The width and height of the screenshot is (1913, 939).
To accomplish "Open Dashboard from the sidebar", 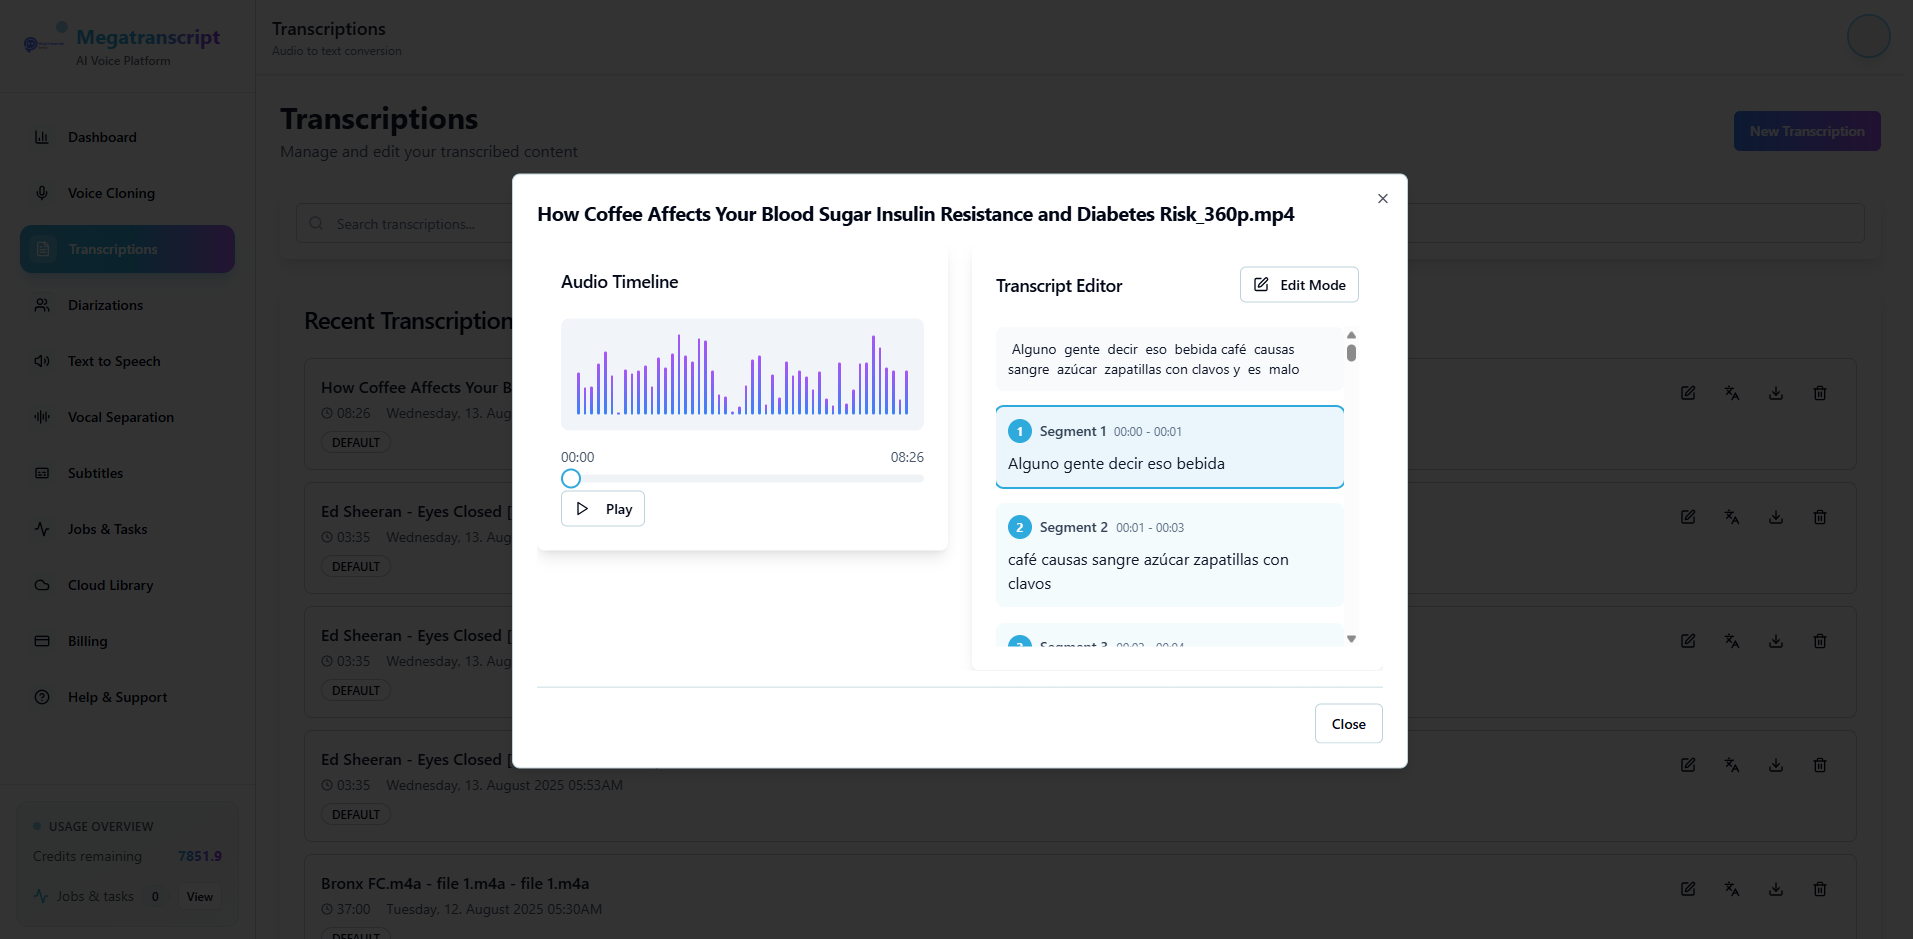I will 102,137.
